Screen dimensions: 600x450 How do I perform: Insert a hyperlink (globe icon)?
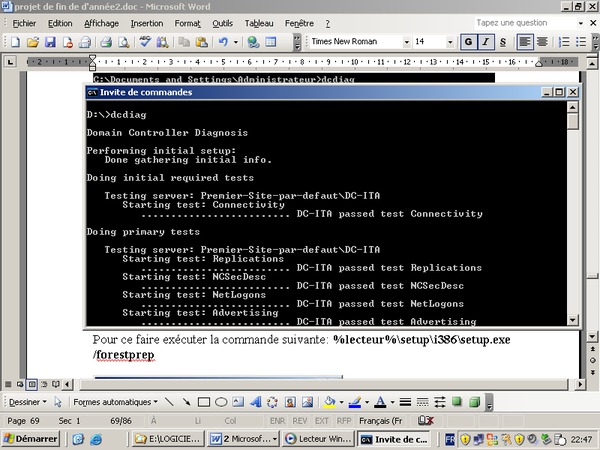(253, 42)
